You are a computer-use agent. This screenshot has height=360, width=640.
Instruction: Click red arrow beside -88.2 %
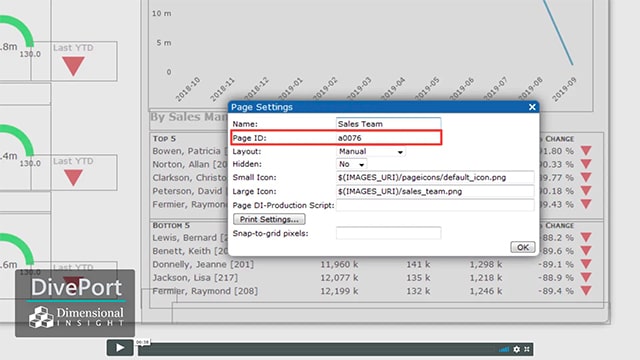[x=586, y=237]
